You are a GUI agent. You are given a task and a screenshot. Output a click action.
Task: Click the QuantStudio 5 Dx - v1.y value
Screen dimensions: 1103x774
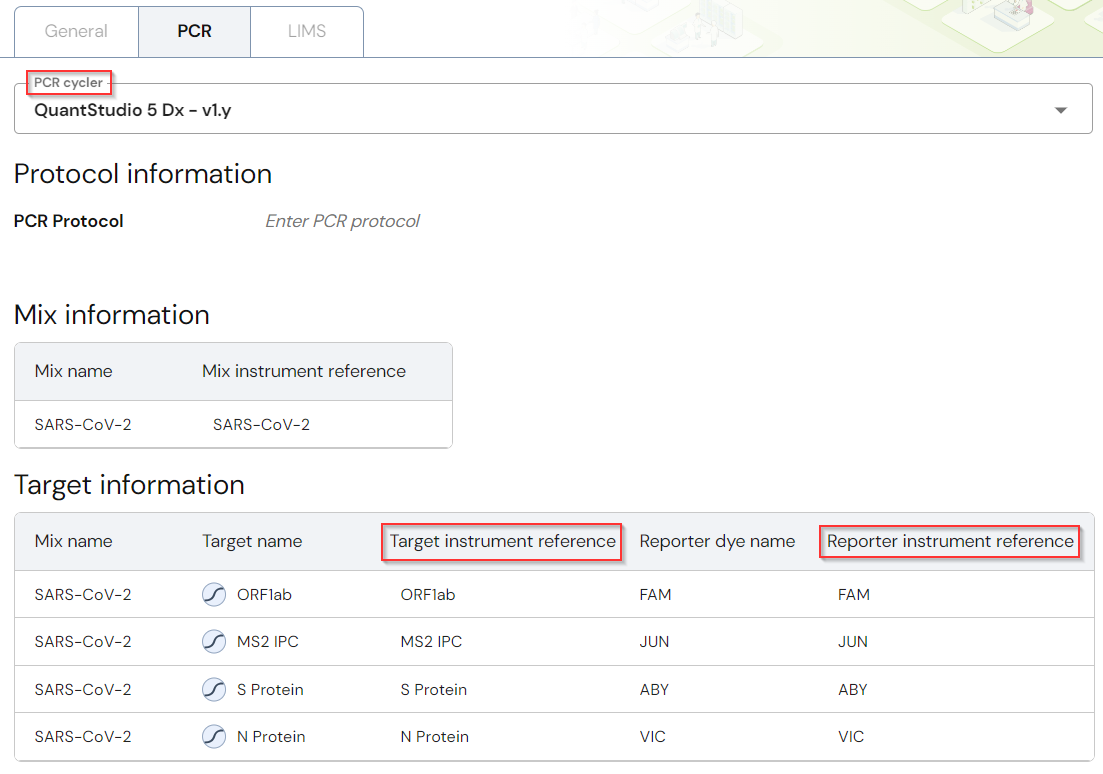coord(133,110)
